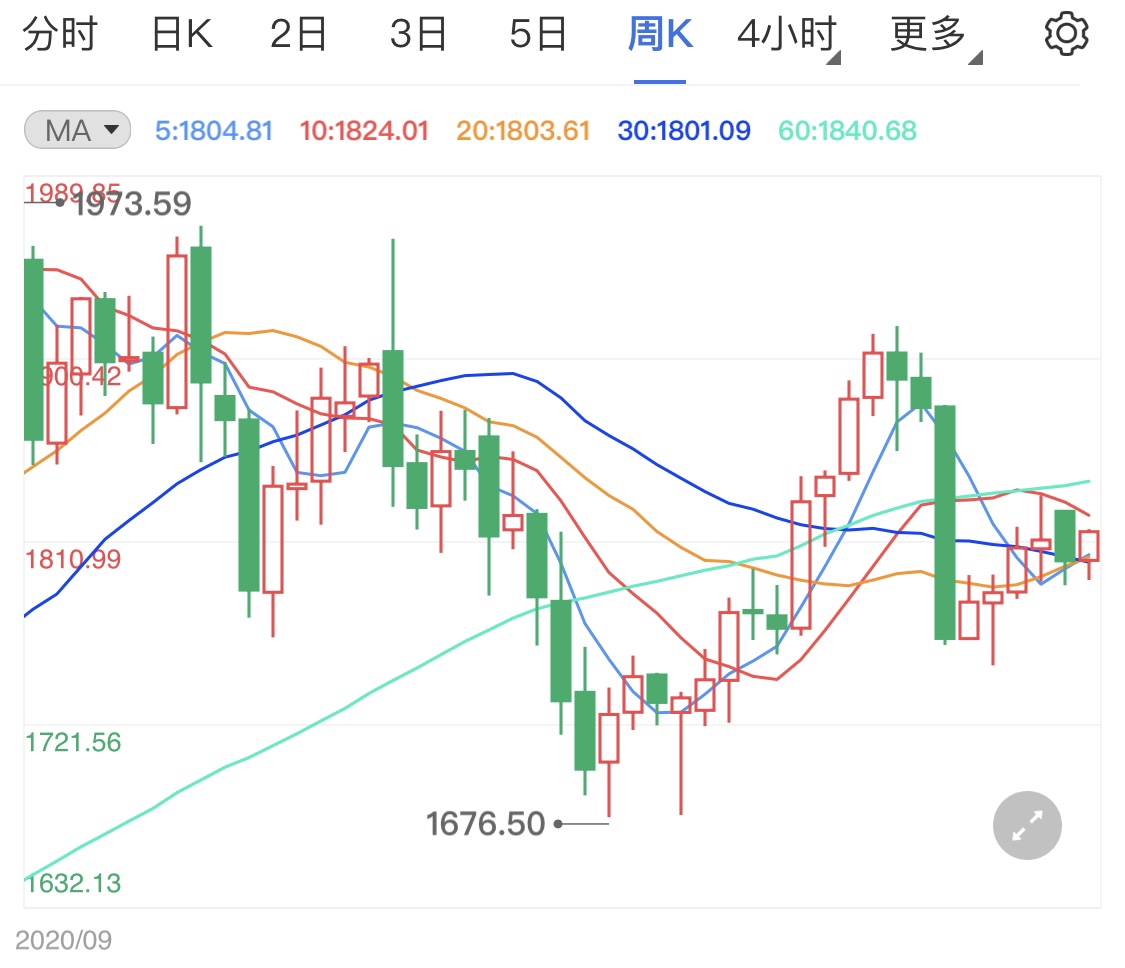Click the red 1810.99 price level label
The width and height of the screenshot is (1125, 968).
[72, 560]
